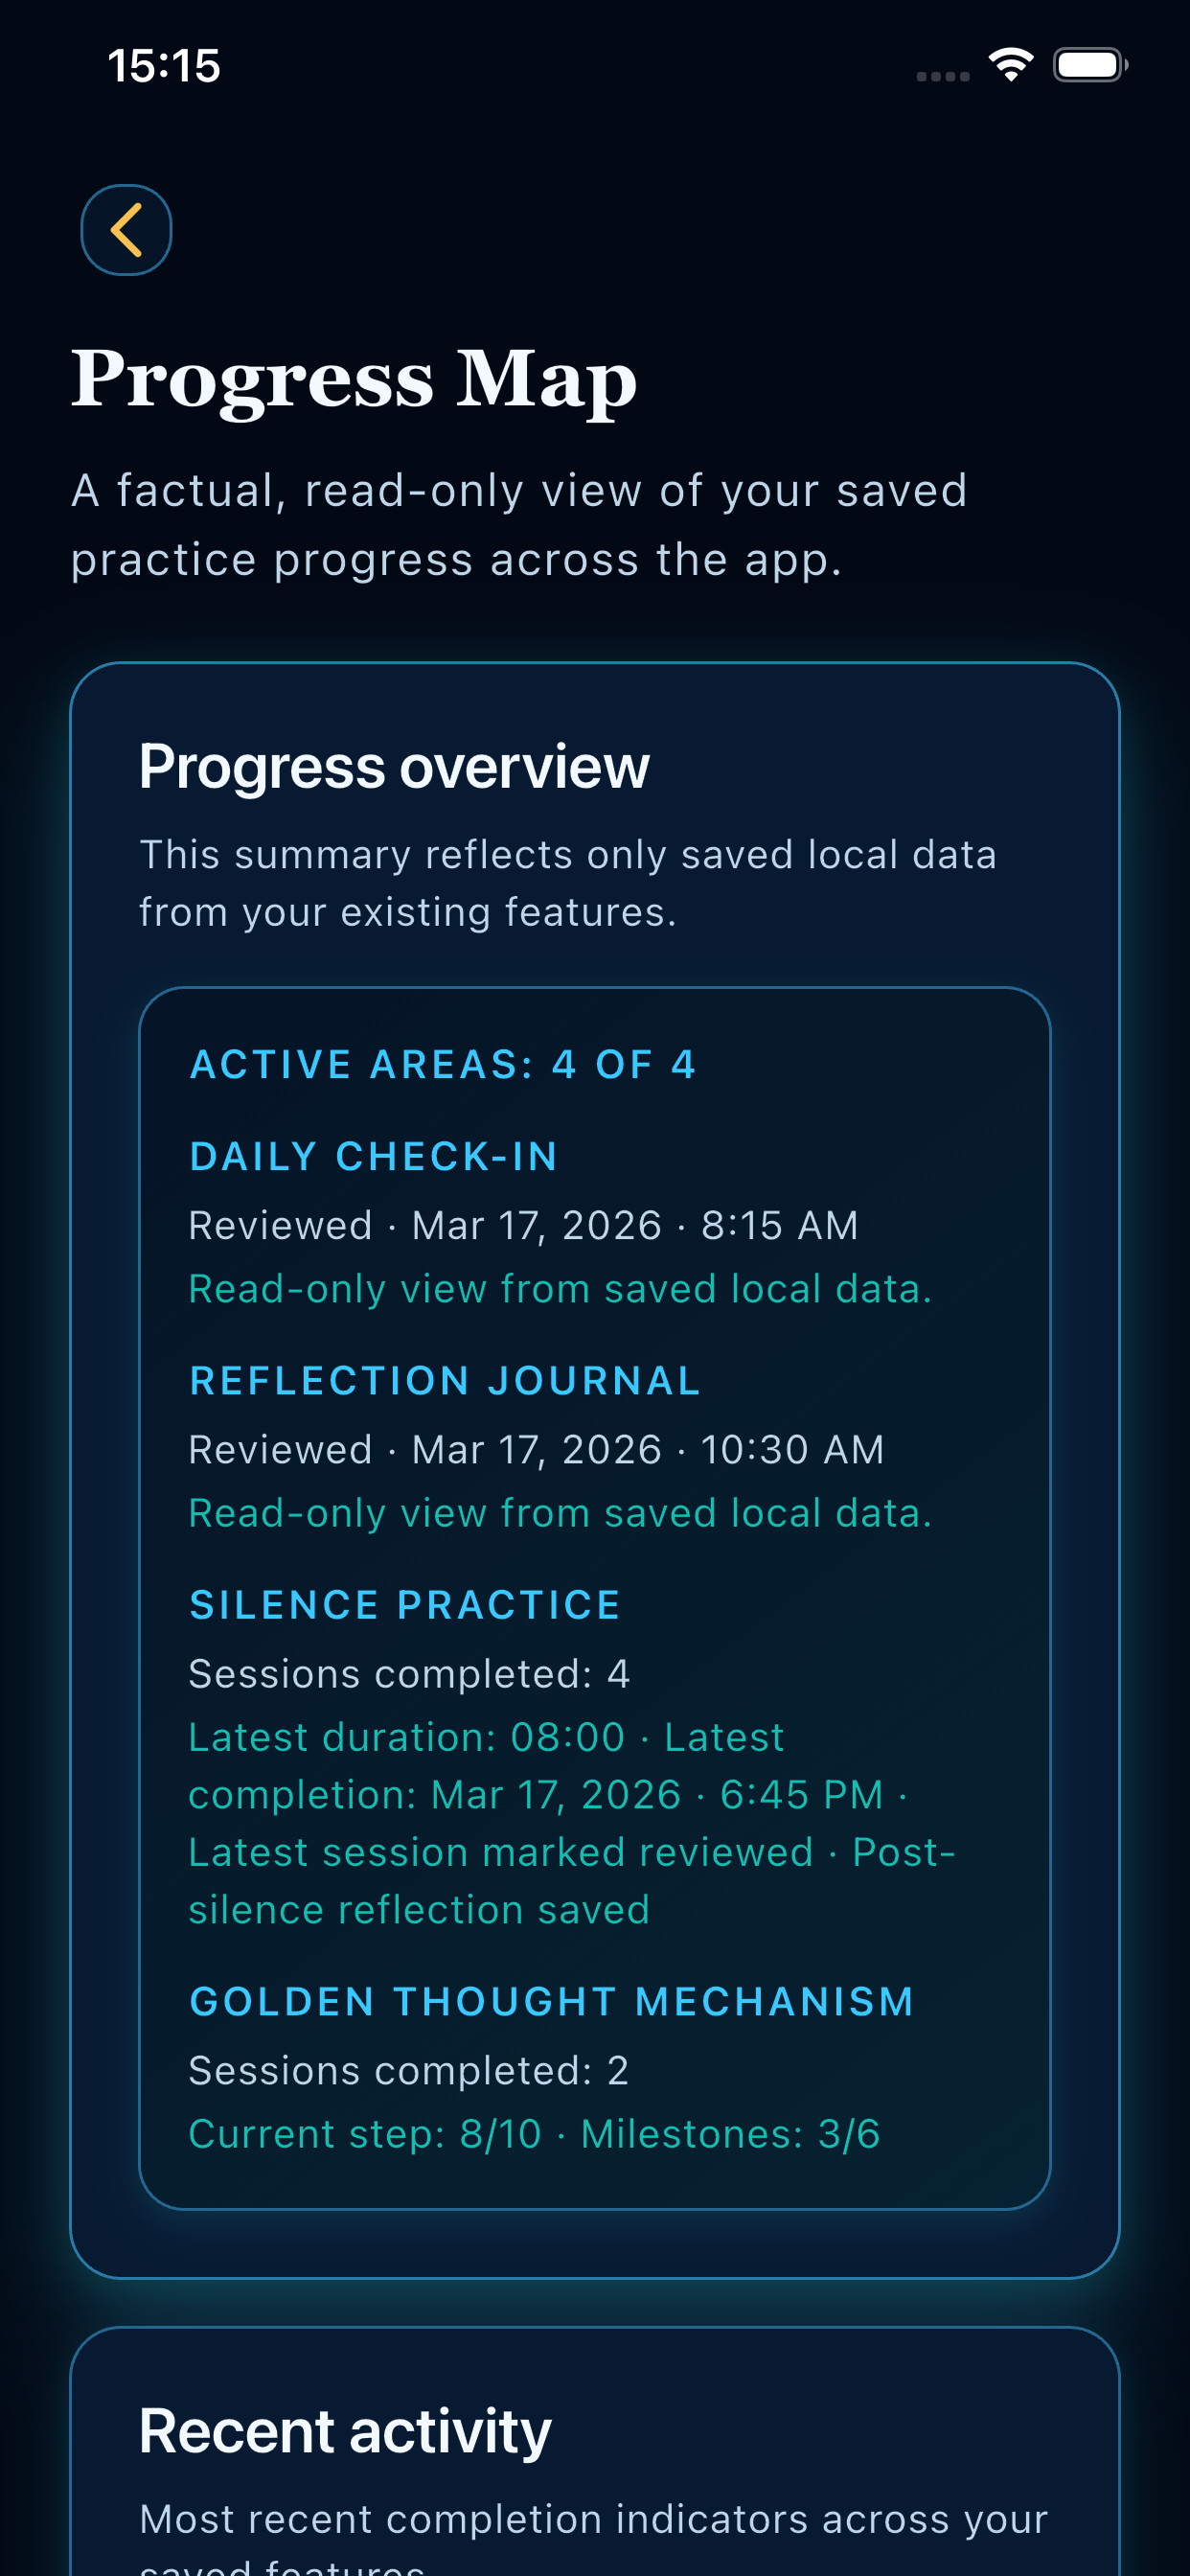The height and width of the screenshot is (2576, 1190).
Task: Tap the Latest duration 08:00 details text
Action: click(572, 1823)
